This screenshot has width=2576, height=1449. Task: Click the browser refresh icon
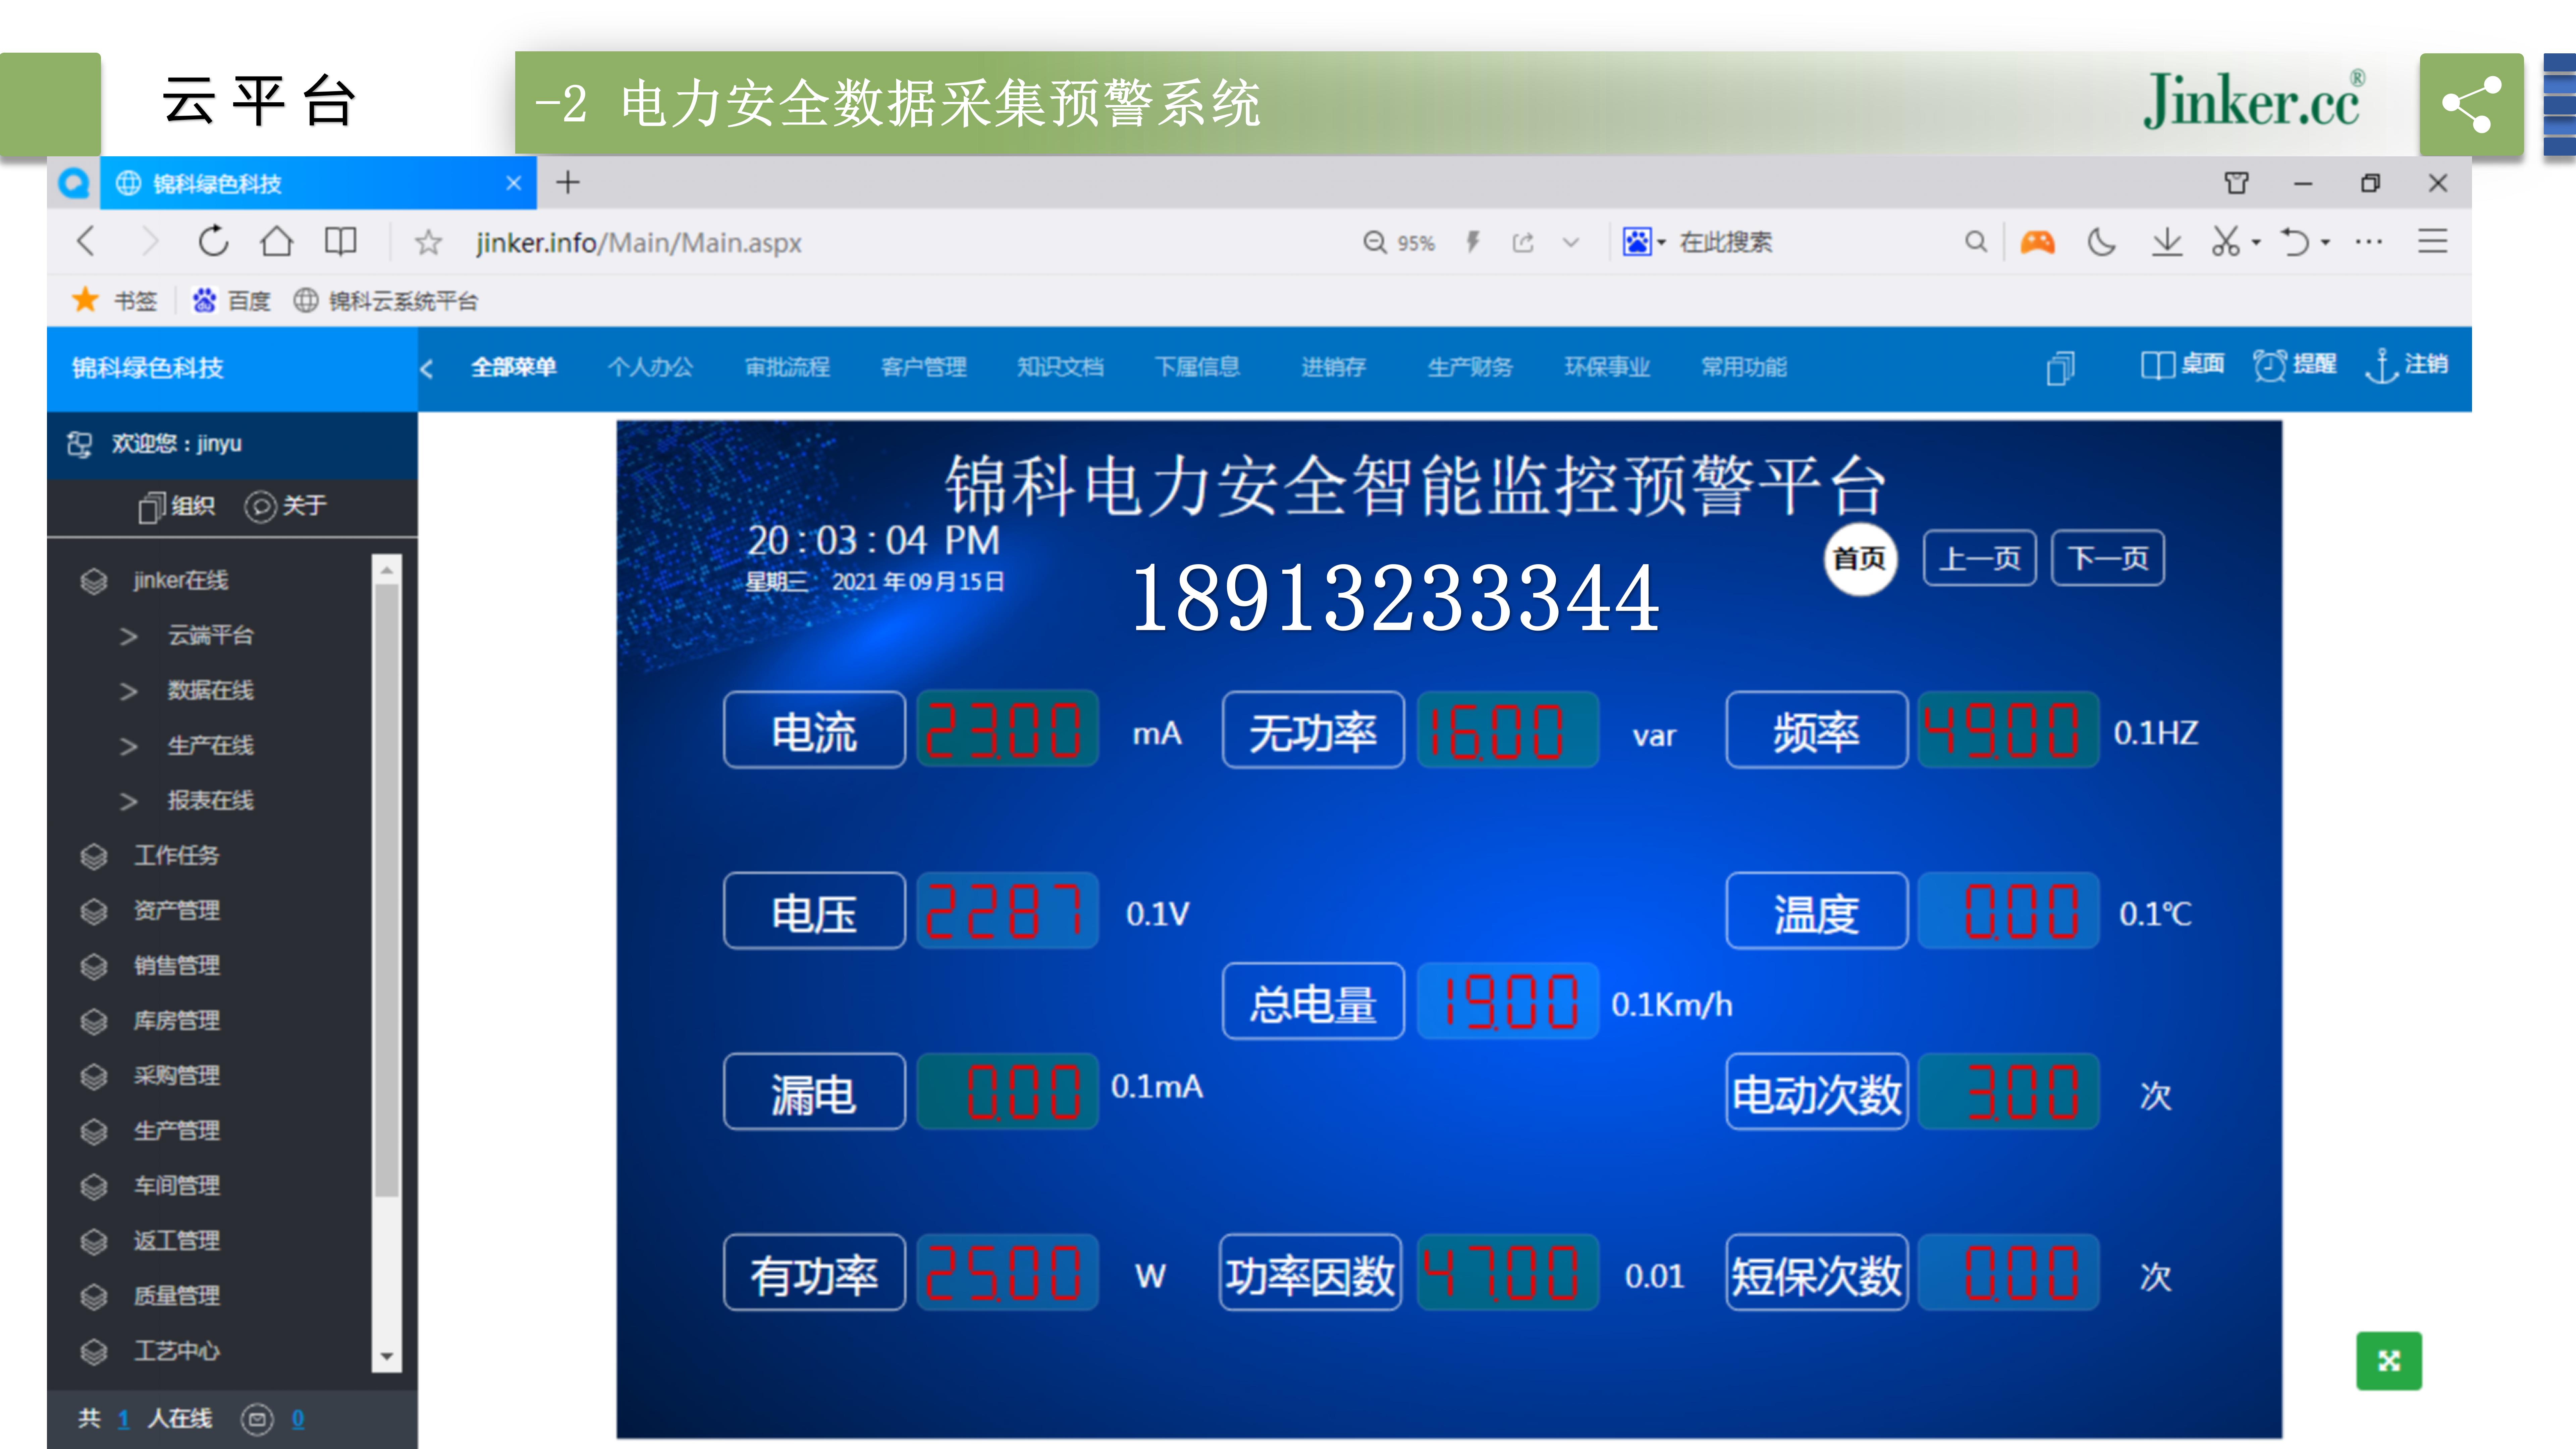[x=213, y=242]
